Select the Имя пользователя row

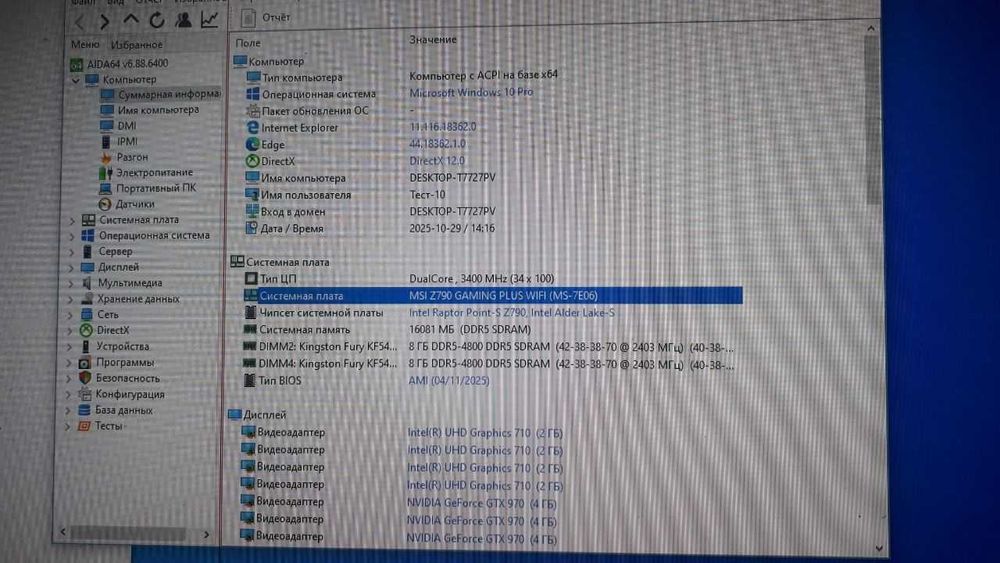(345, 194)
